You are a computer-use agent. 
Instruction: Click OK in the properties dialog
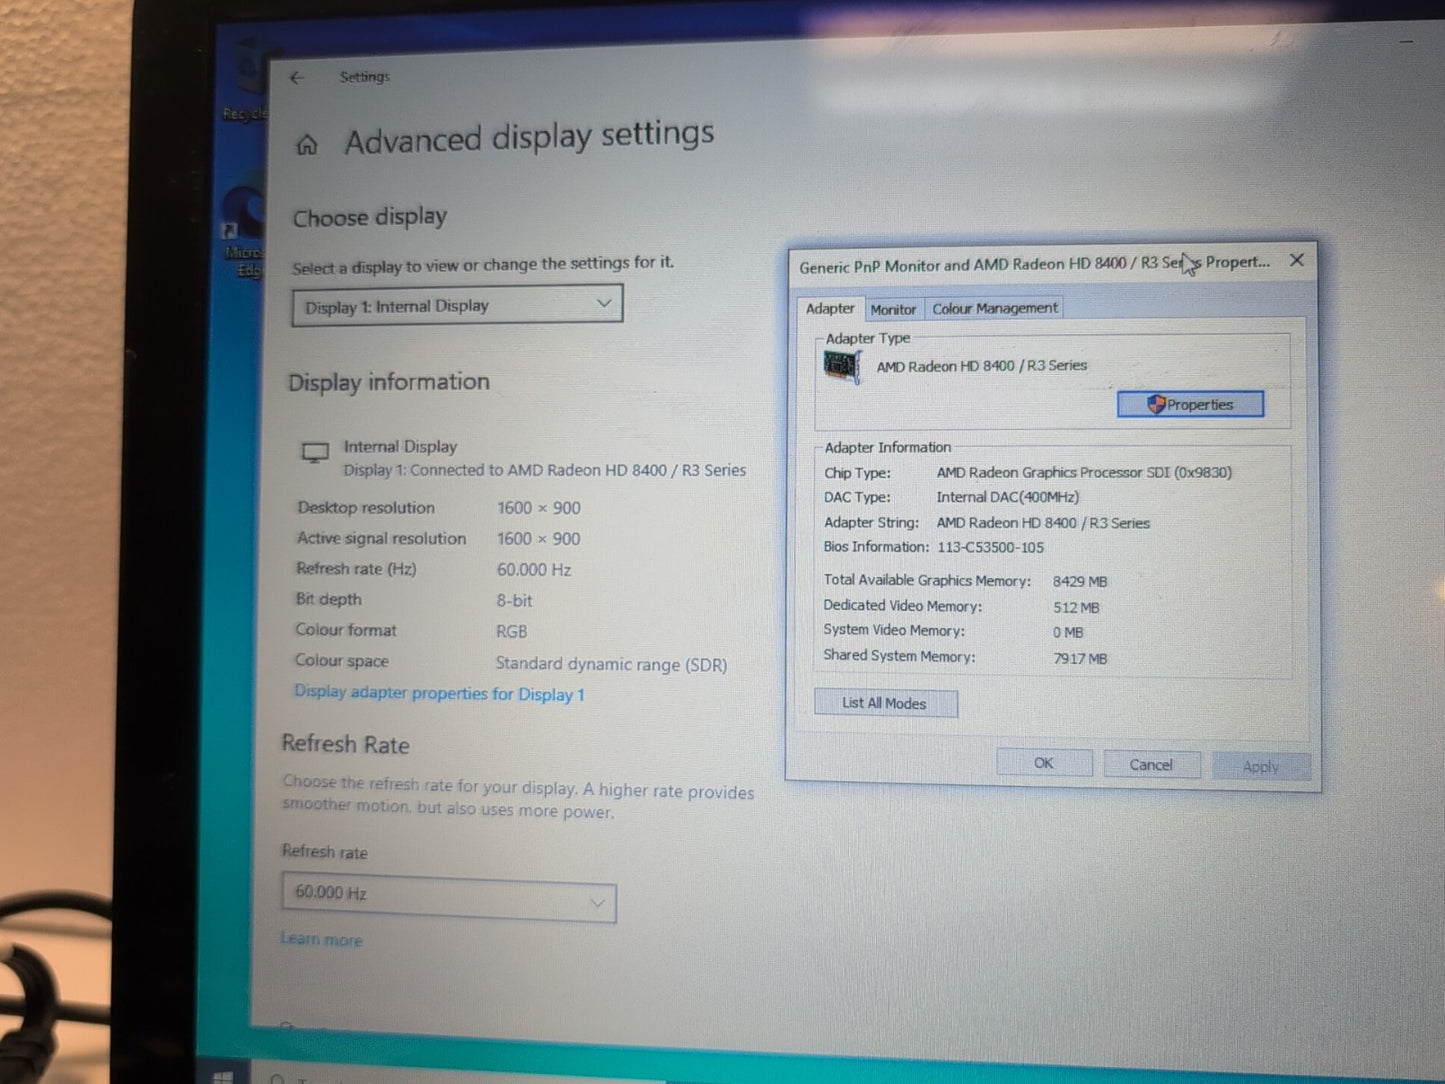coord(1044,763)
